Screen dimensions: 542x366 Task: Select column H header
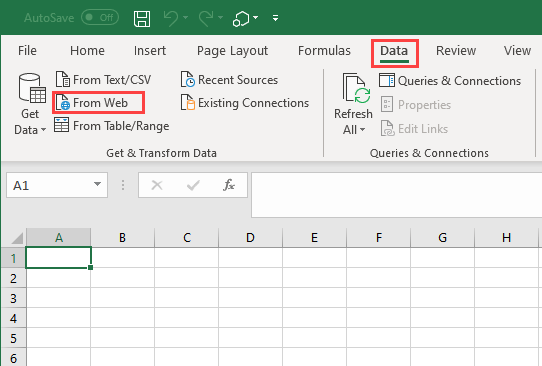[x=506, y=238]
